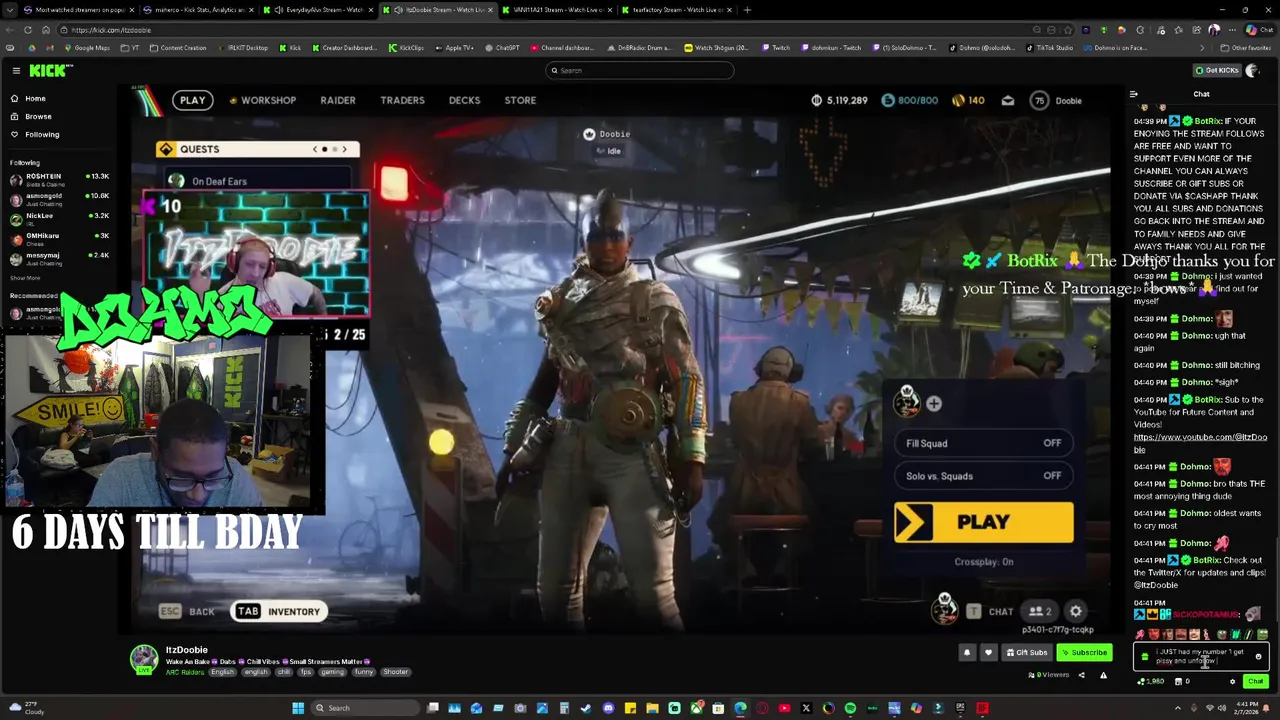Open the Windows Start menu
1280x720 pixels.
(298, 708)
